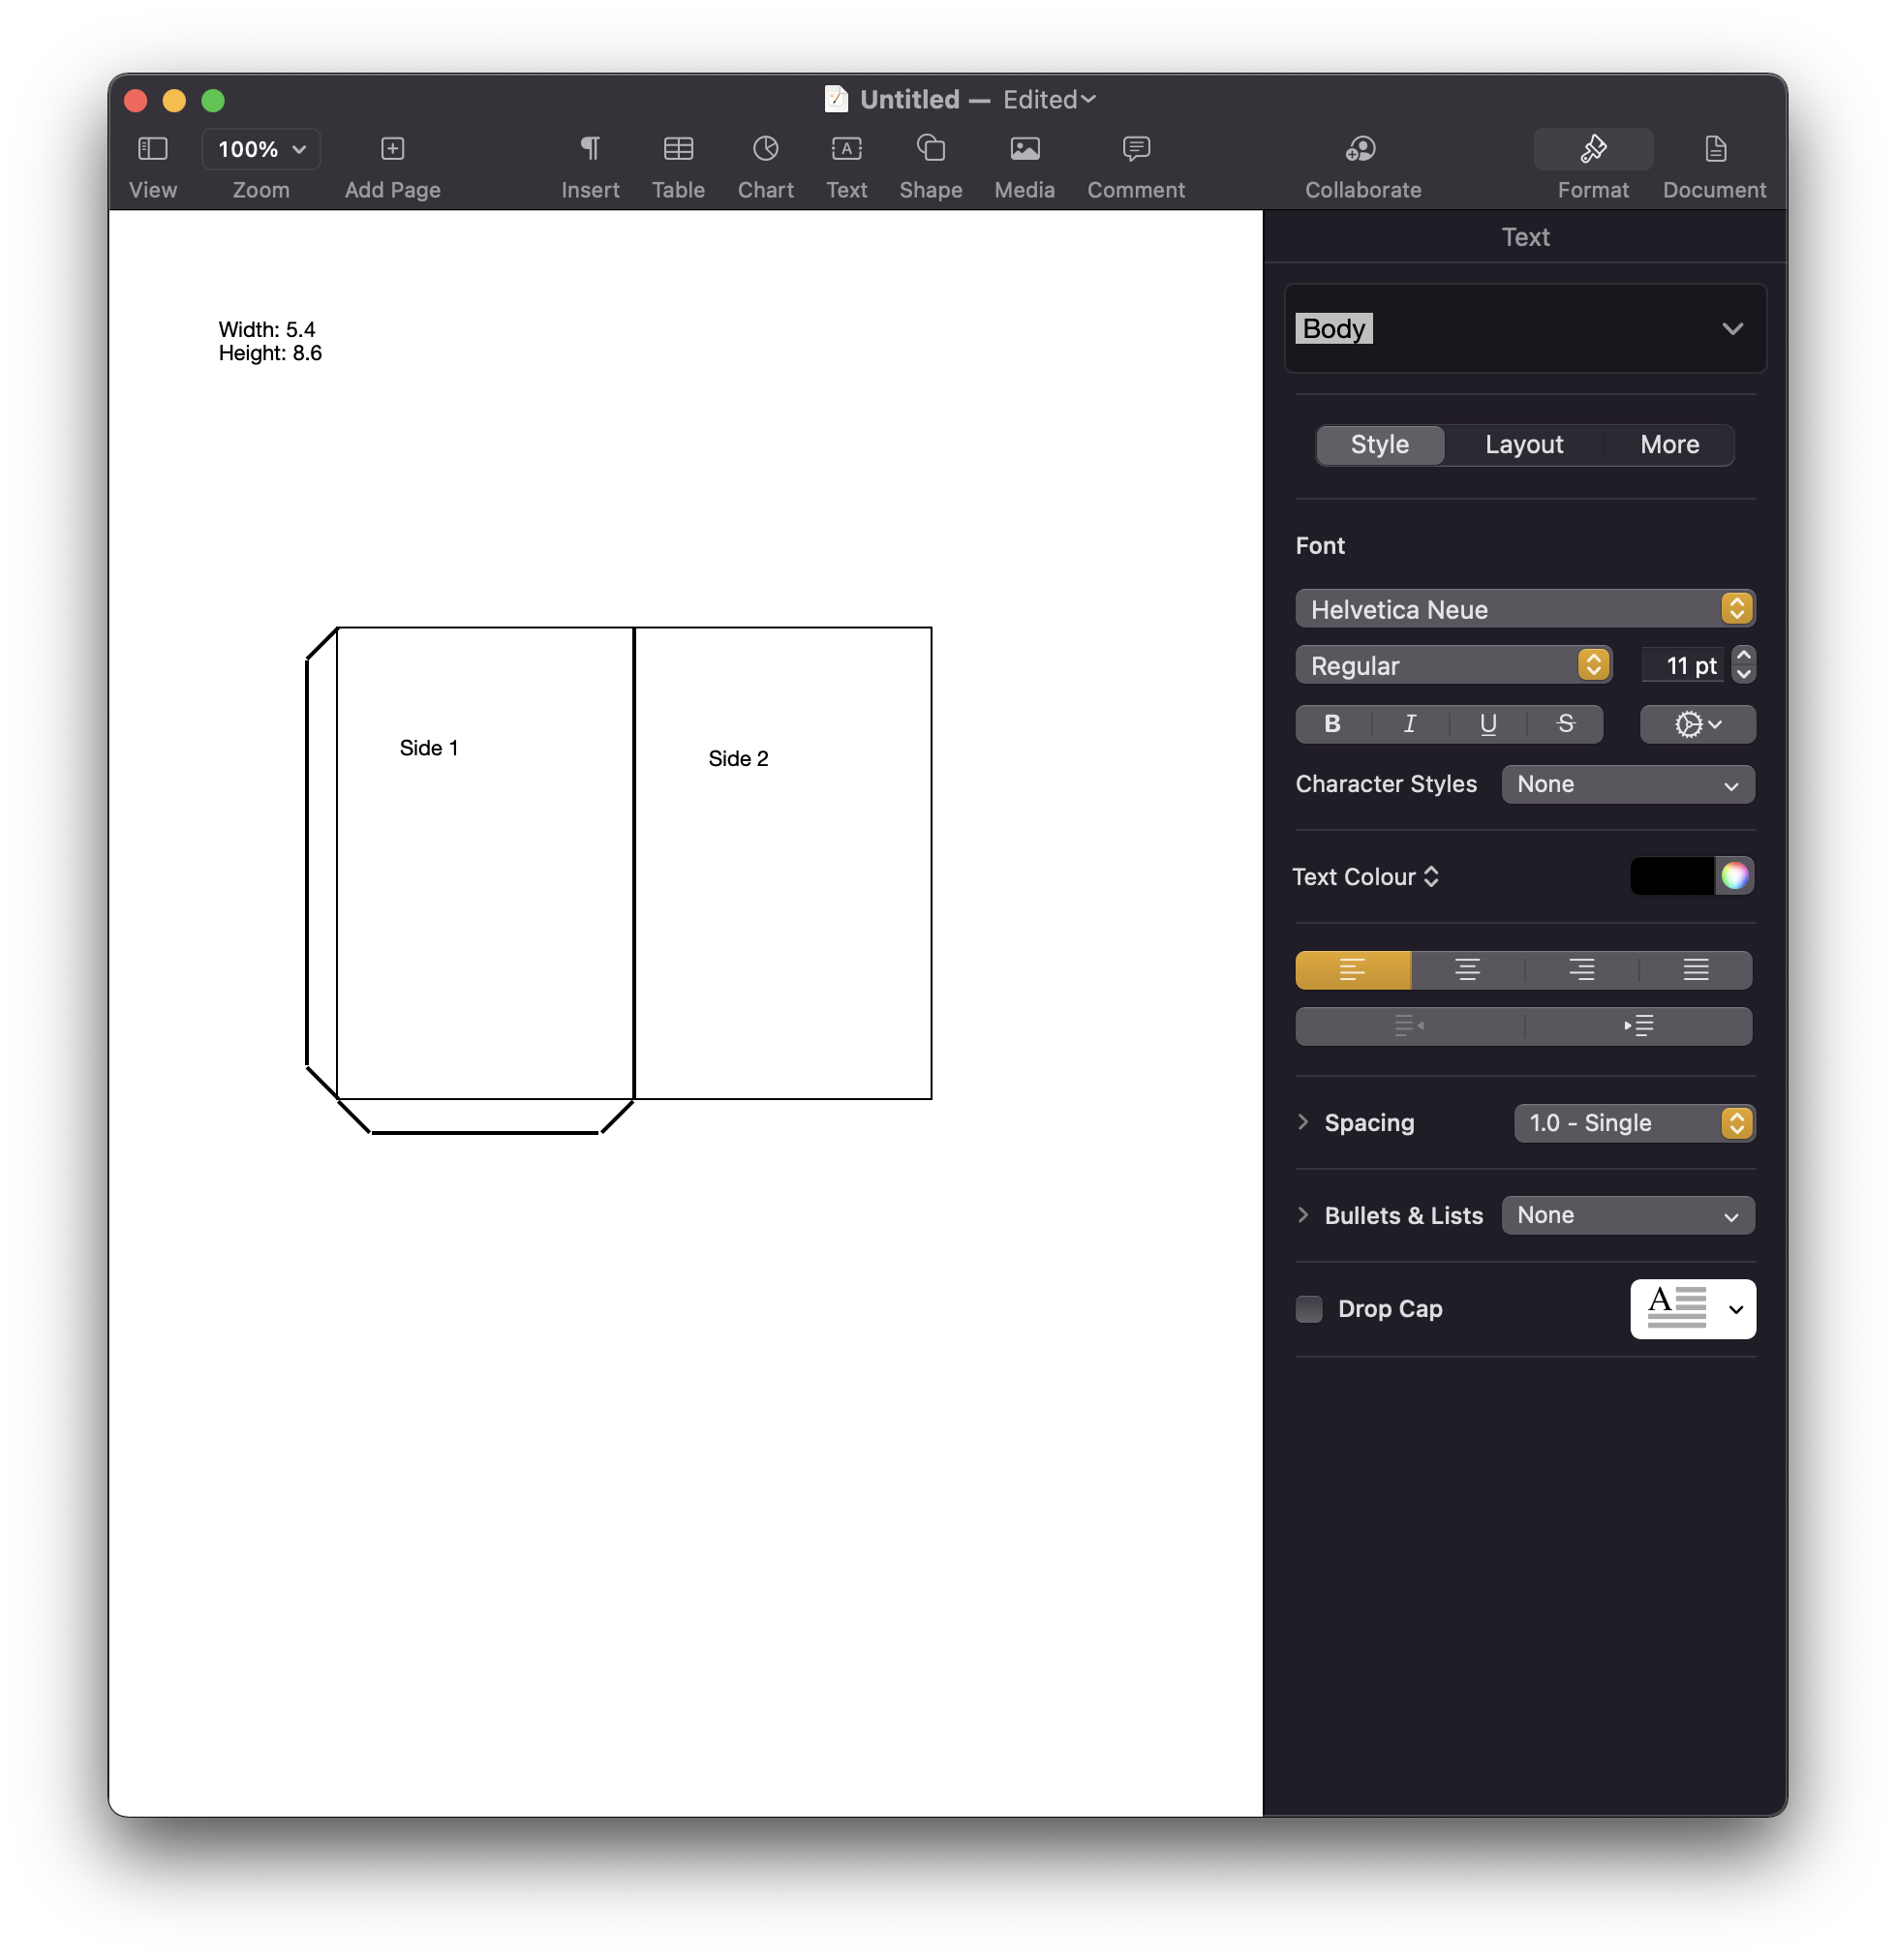1896x1960 pixels.
Task: Toggle Bold formatting on text
Action: click(1330, 722)
